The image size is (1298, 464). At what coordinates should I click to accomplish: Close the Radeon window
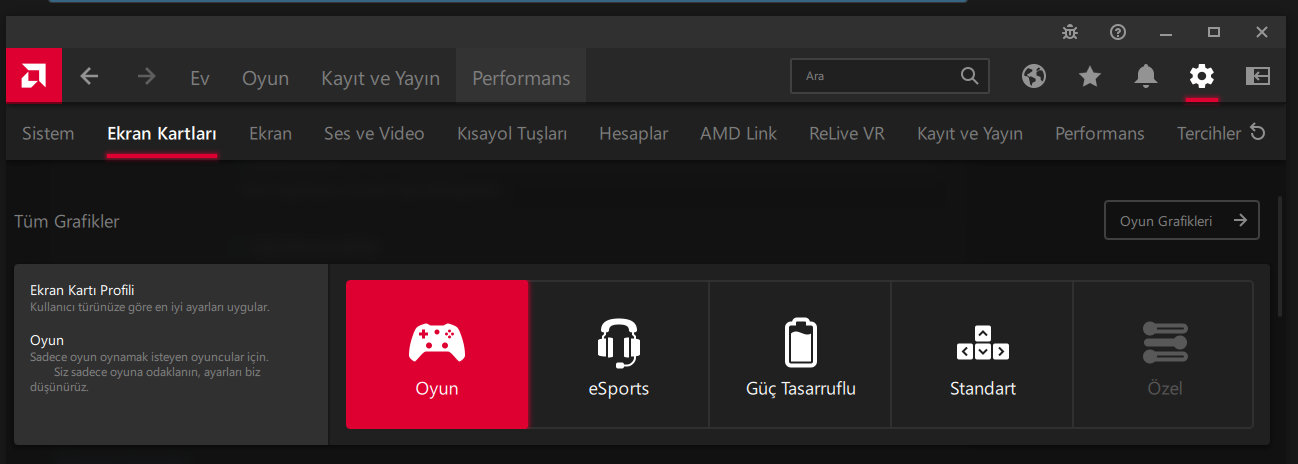1262,32
